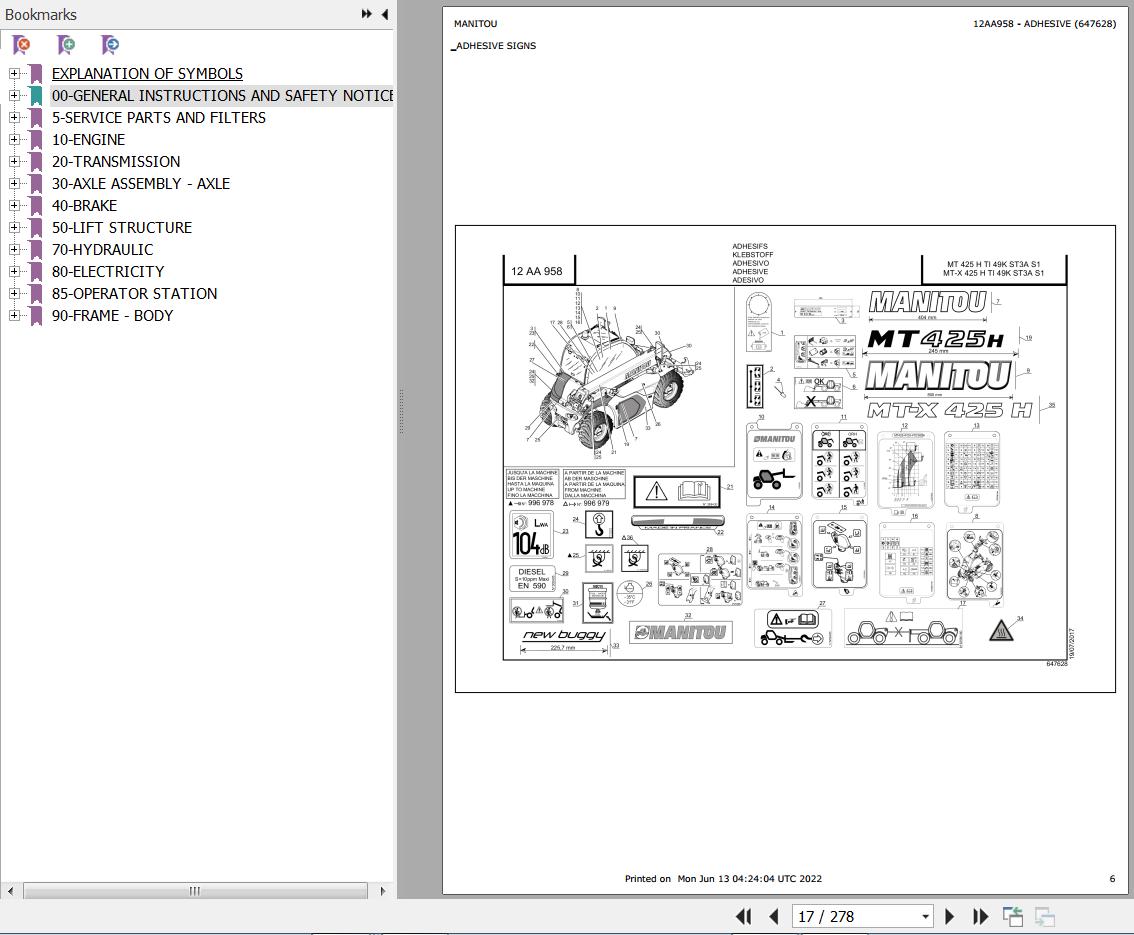This screenshot has height=935, width=1134.
Task: Expand the EXPLANATION OF SYMBOLS bookmark
Action: click(14, 73)
